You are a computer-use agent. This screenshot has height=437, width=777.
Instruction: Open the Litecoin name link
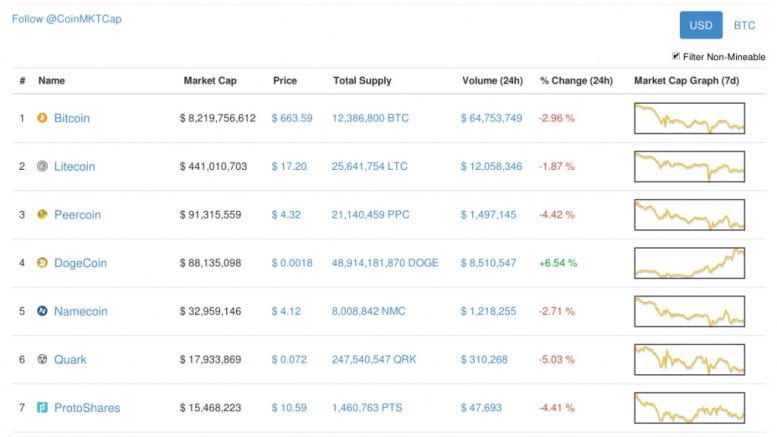click(74, 166)
